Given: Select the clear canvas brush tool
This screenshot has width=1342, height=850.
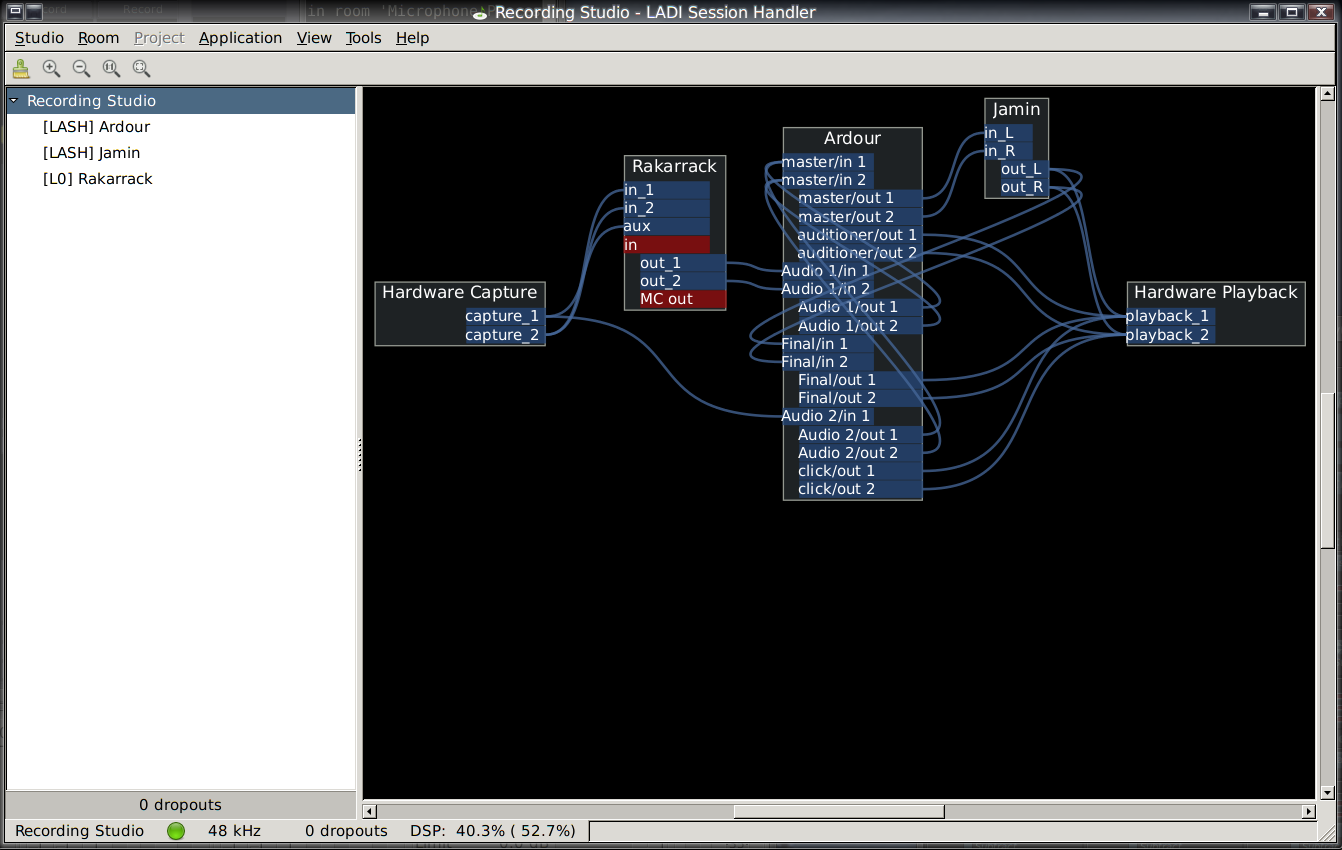Looking at the screenshot, I should [x=20, y=68].
